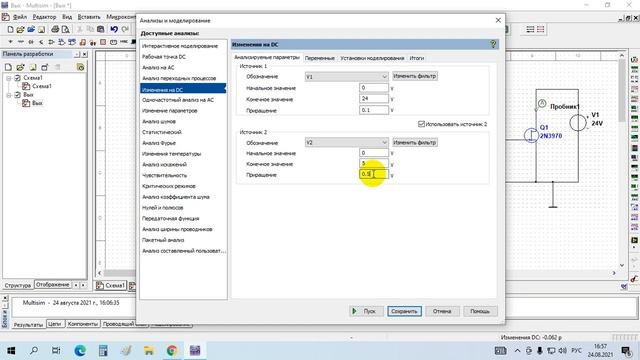Switch to the Переменные tab

319,58
